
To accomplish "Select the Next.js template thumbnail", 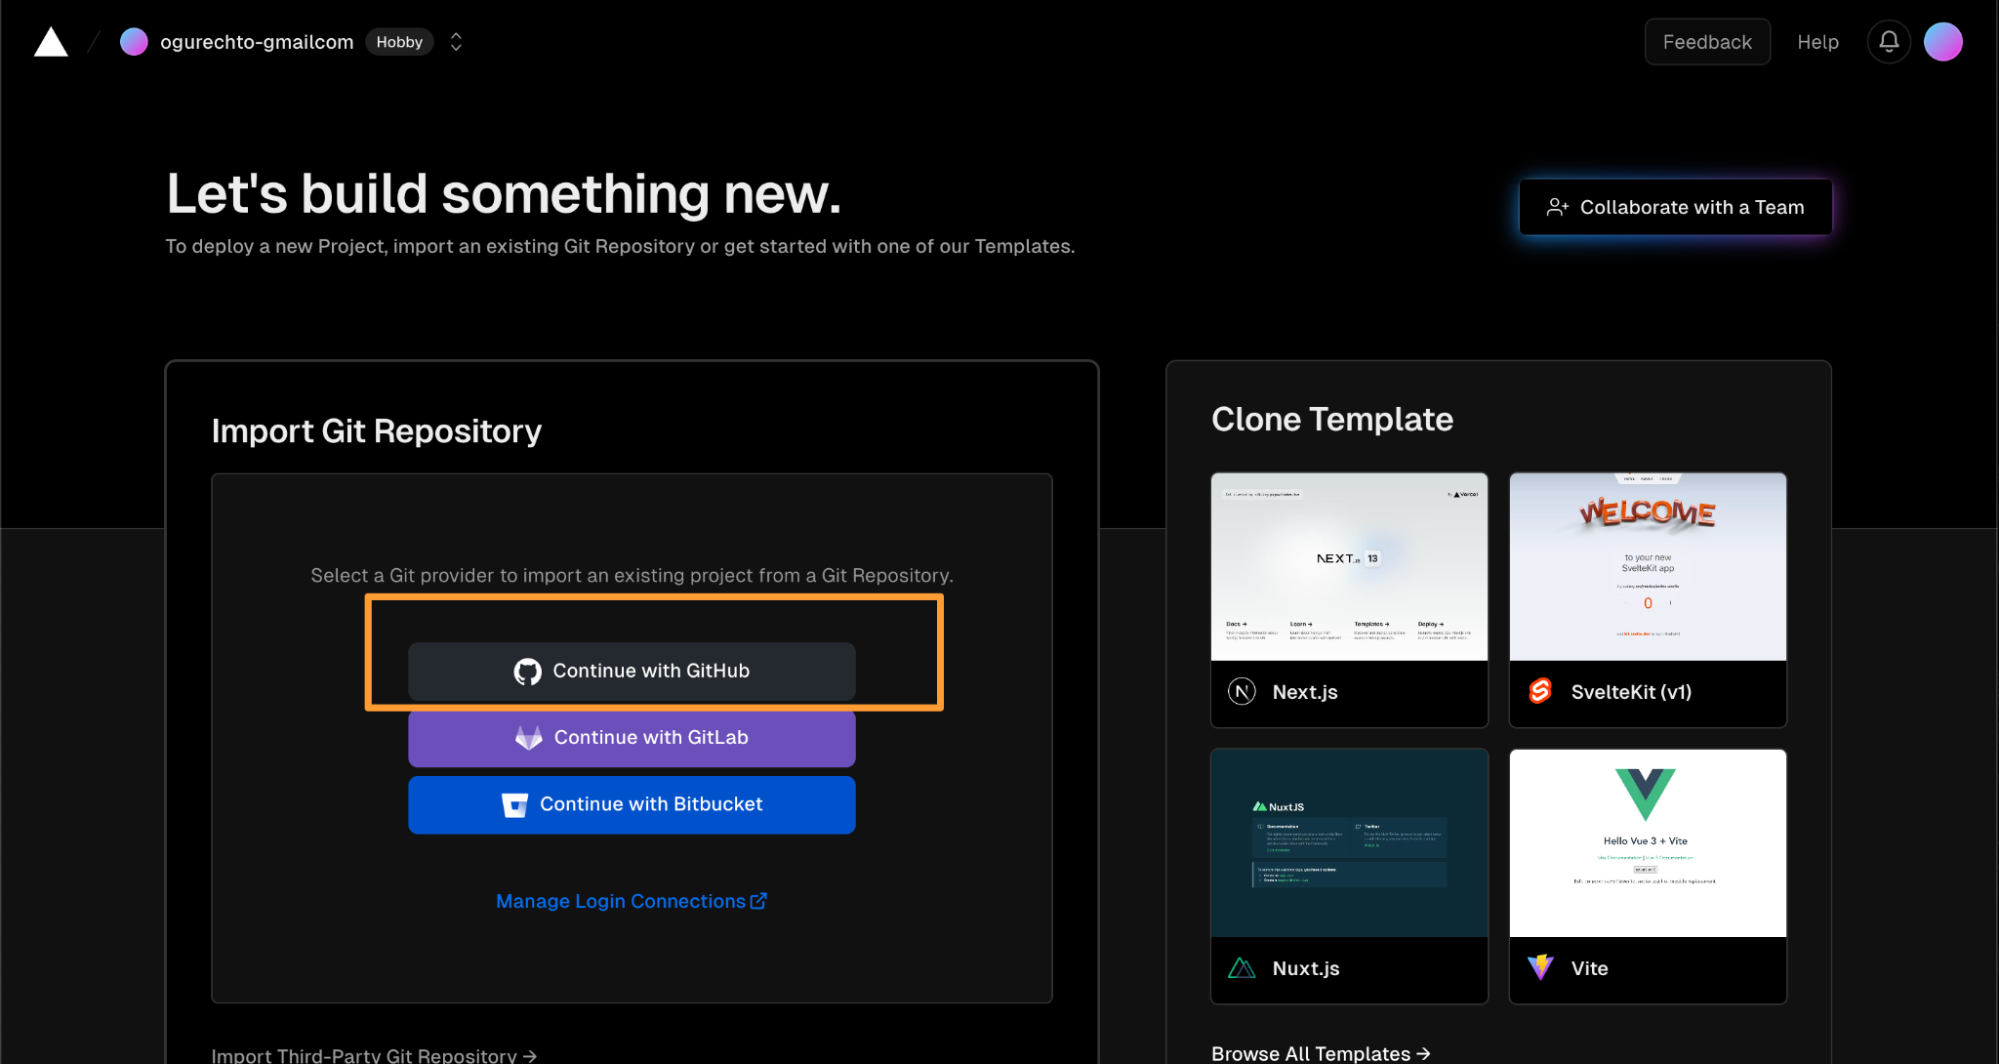I will tap(1349, 566).
